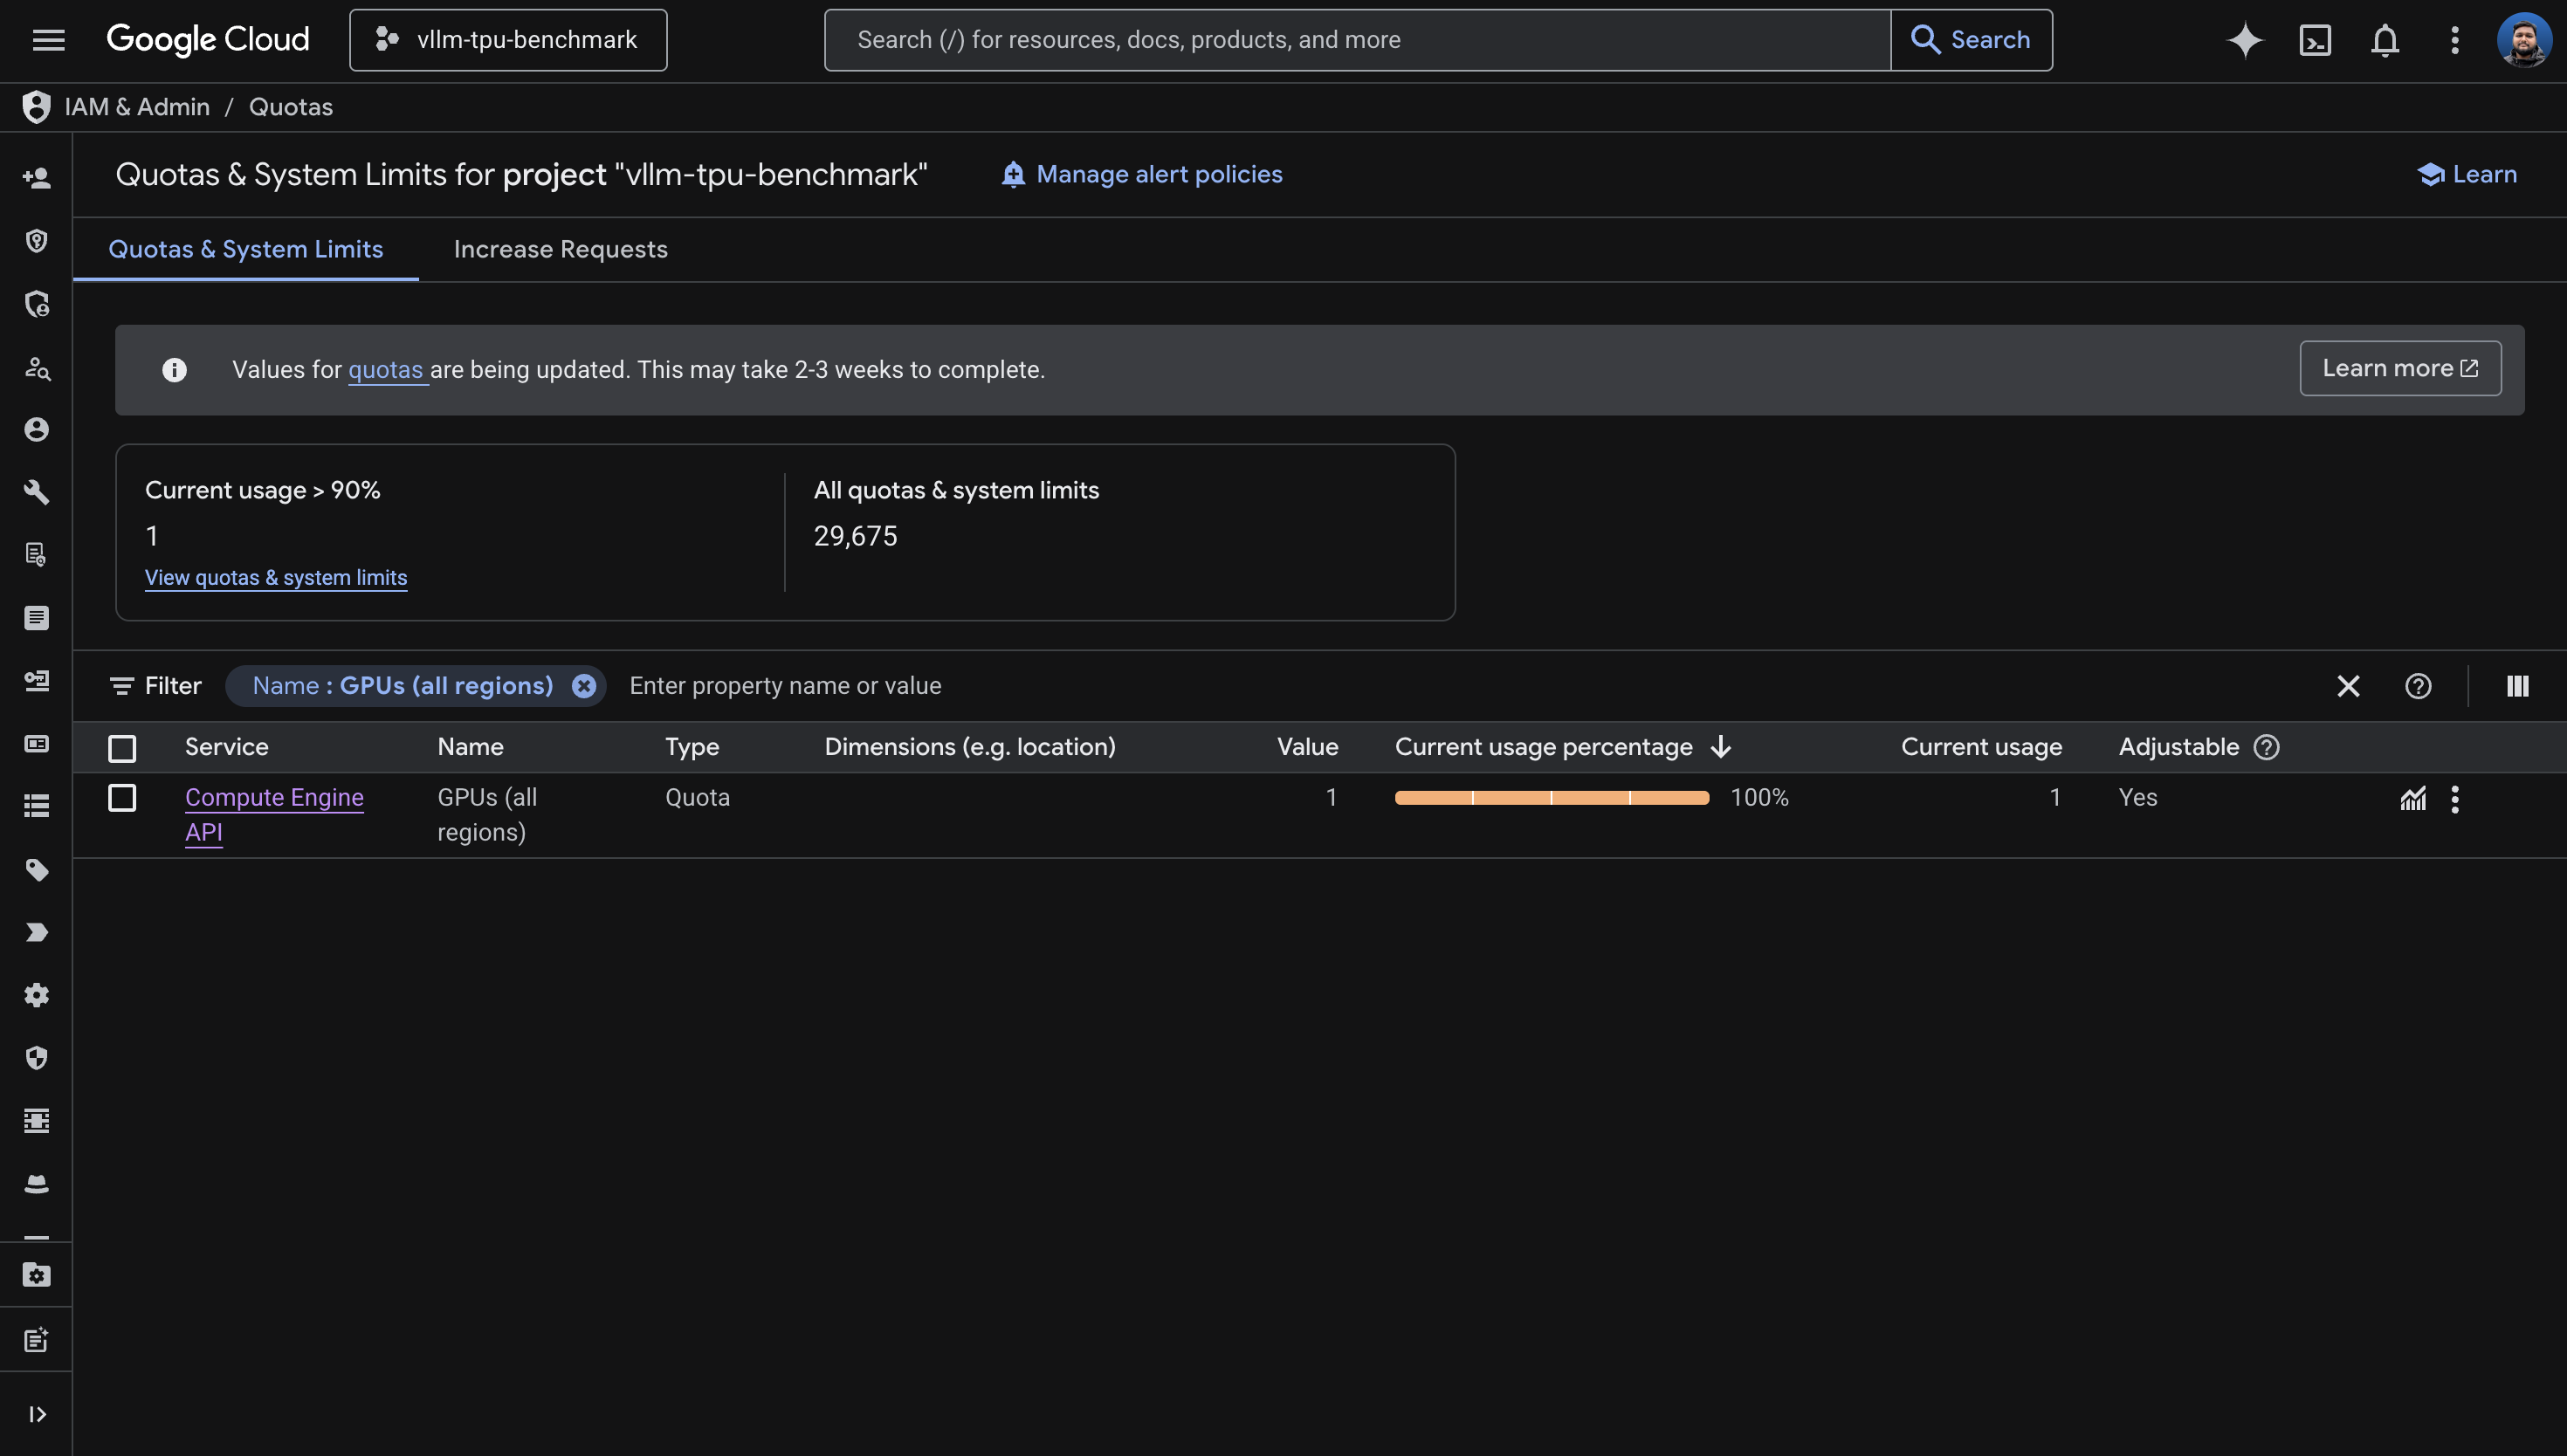The image size is (2567, 1456).
Task: Open the main navigation hamburger menu
Action: coord(48,39)
